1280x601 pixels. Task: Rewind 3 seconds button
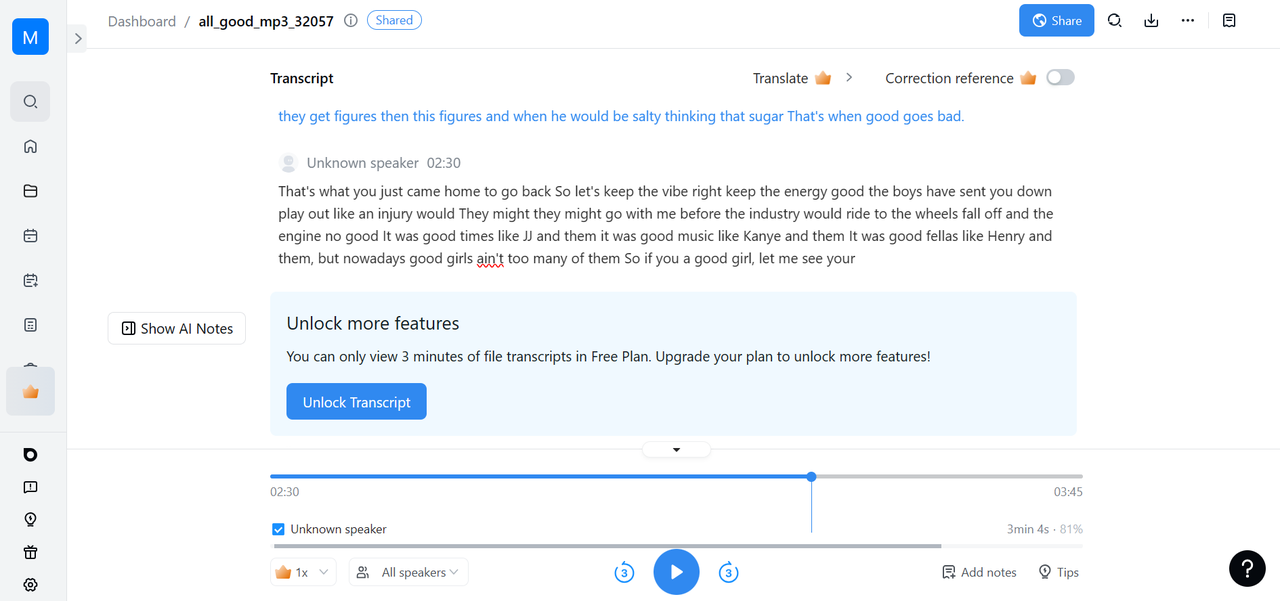click(x=624, y=573)
